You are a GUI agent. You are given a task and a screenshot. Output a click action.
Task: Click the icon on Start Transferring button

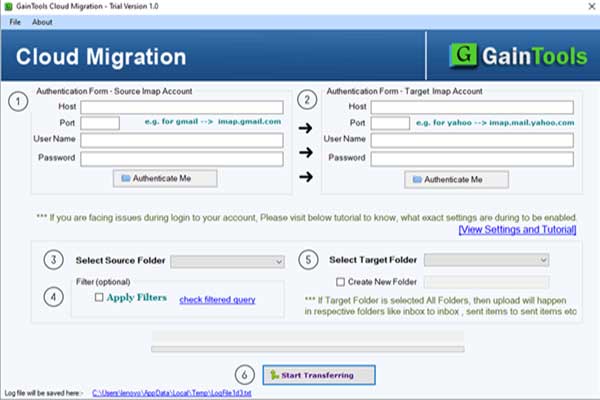[274, 375]
